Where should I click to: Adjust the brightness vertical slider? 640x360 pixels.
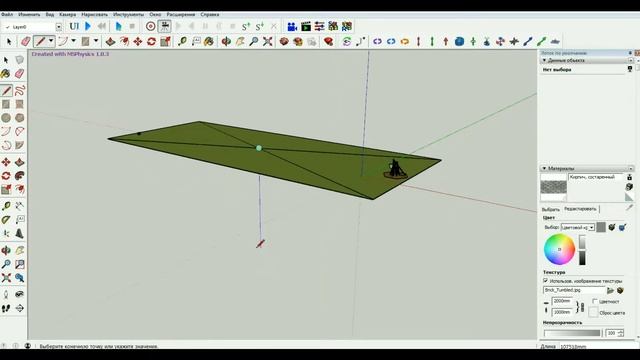click(x=582, y=250)
